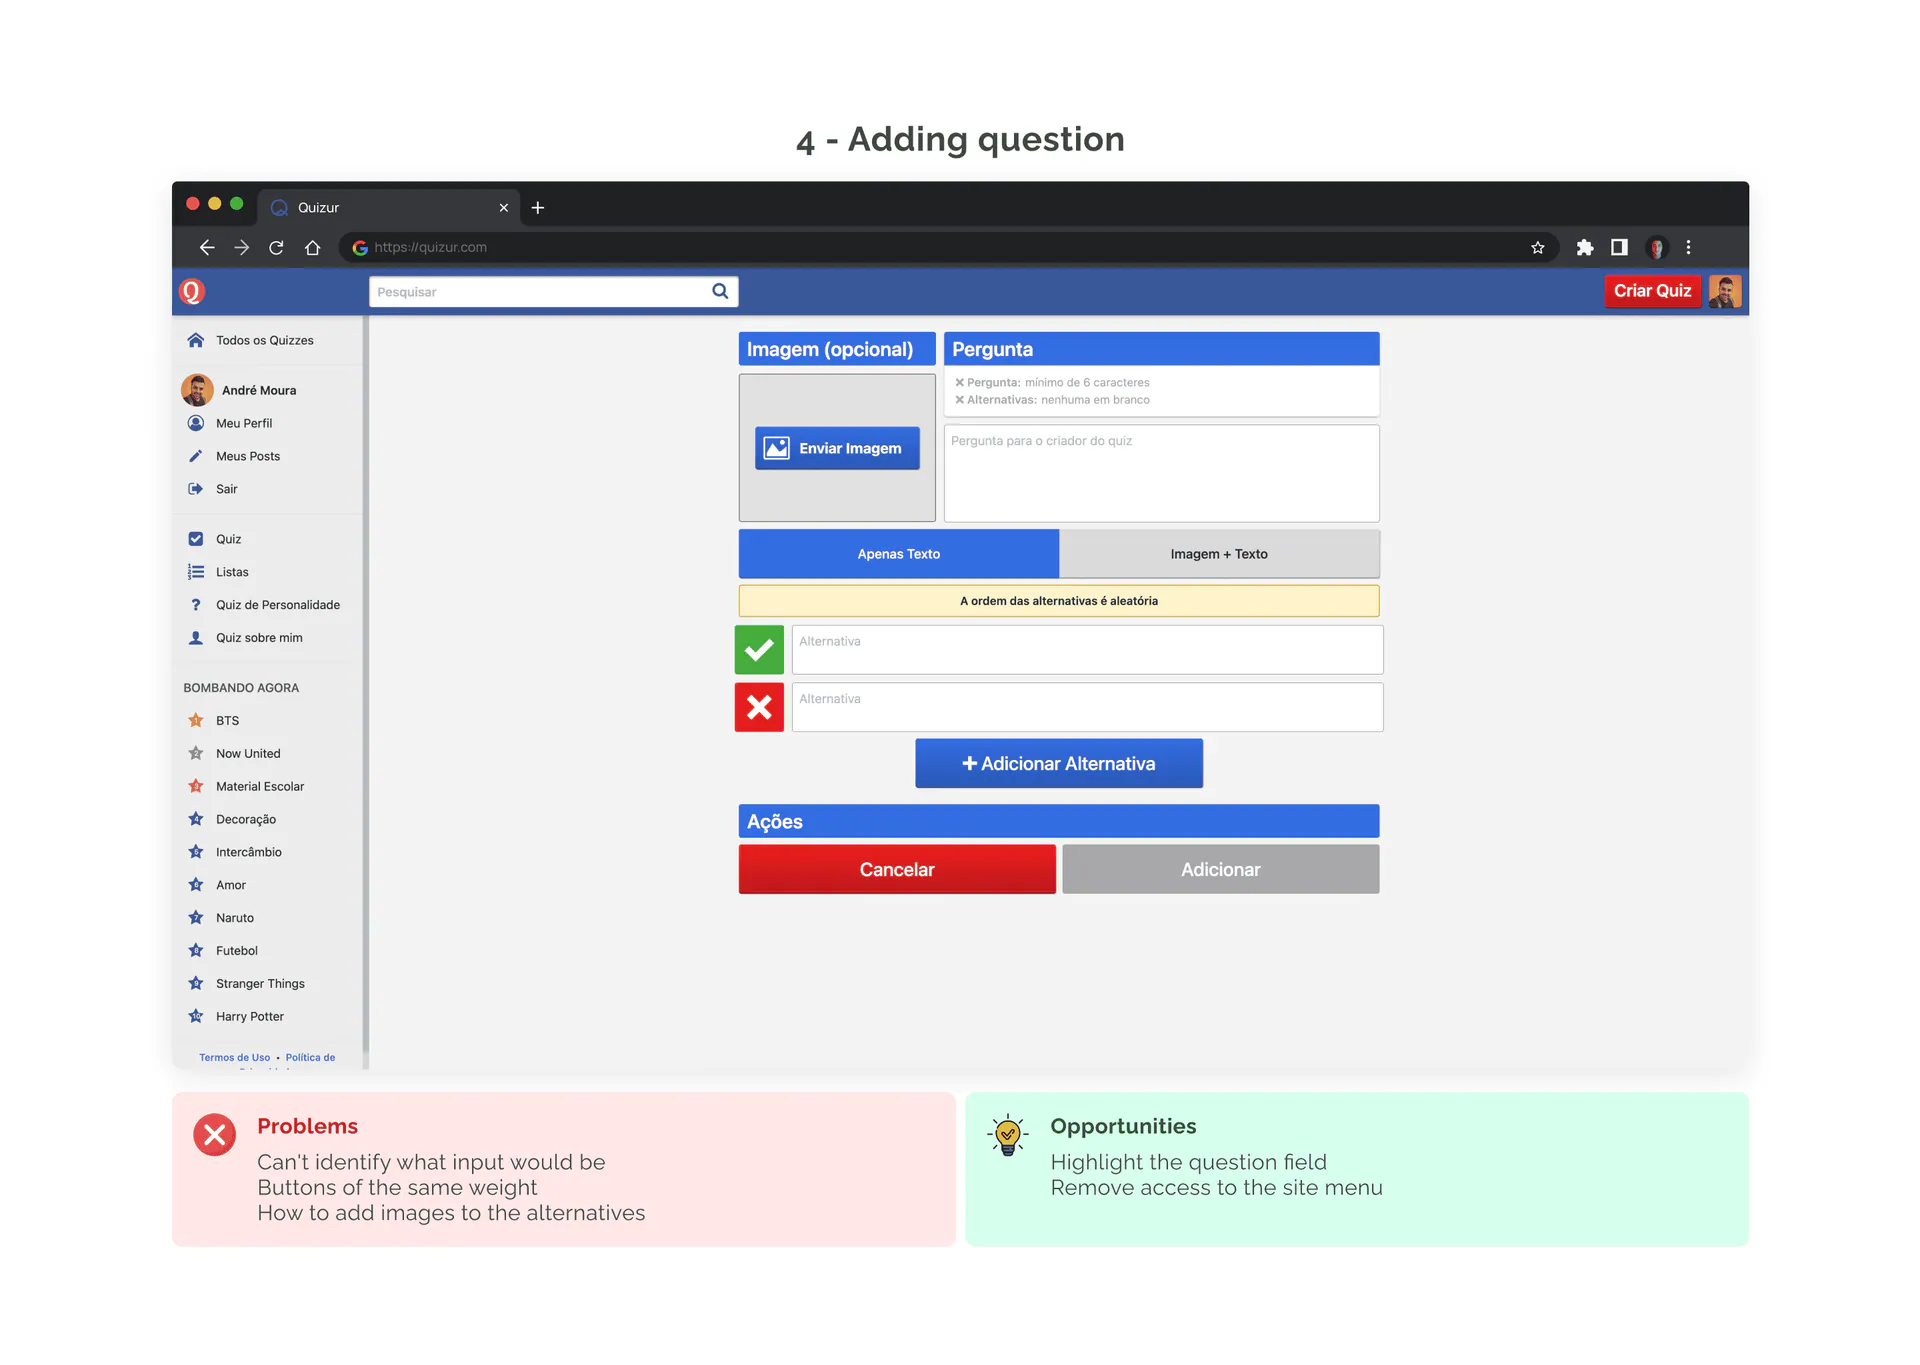Click the Enviar Imagem button
This screenshot has width=1920, height=1365.
click(x=837, y=448)
